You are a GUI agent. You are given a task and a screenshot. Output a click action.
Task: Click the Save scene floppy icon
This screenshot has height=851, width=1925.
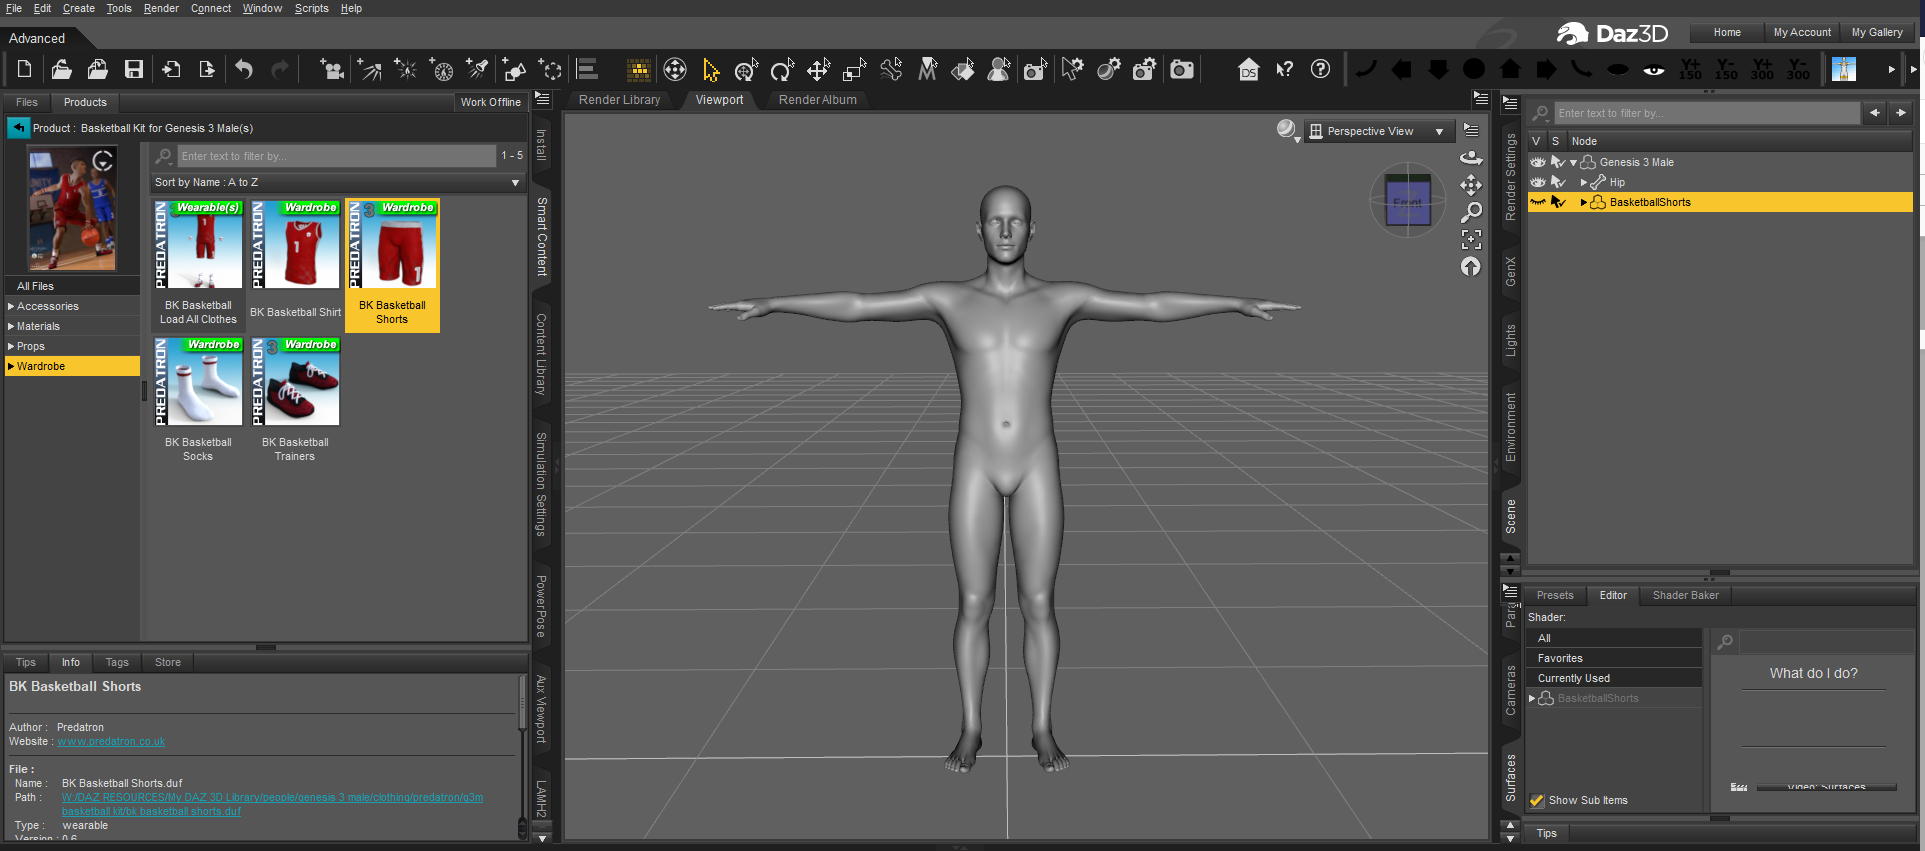pos(133,69)
